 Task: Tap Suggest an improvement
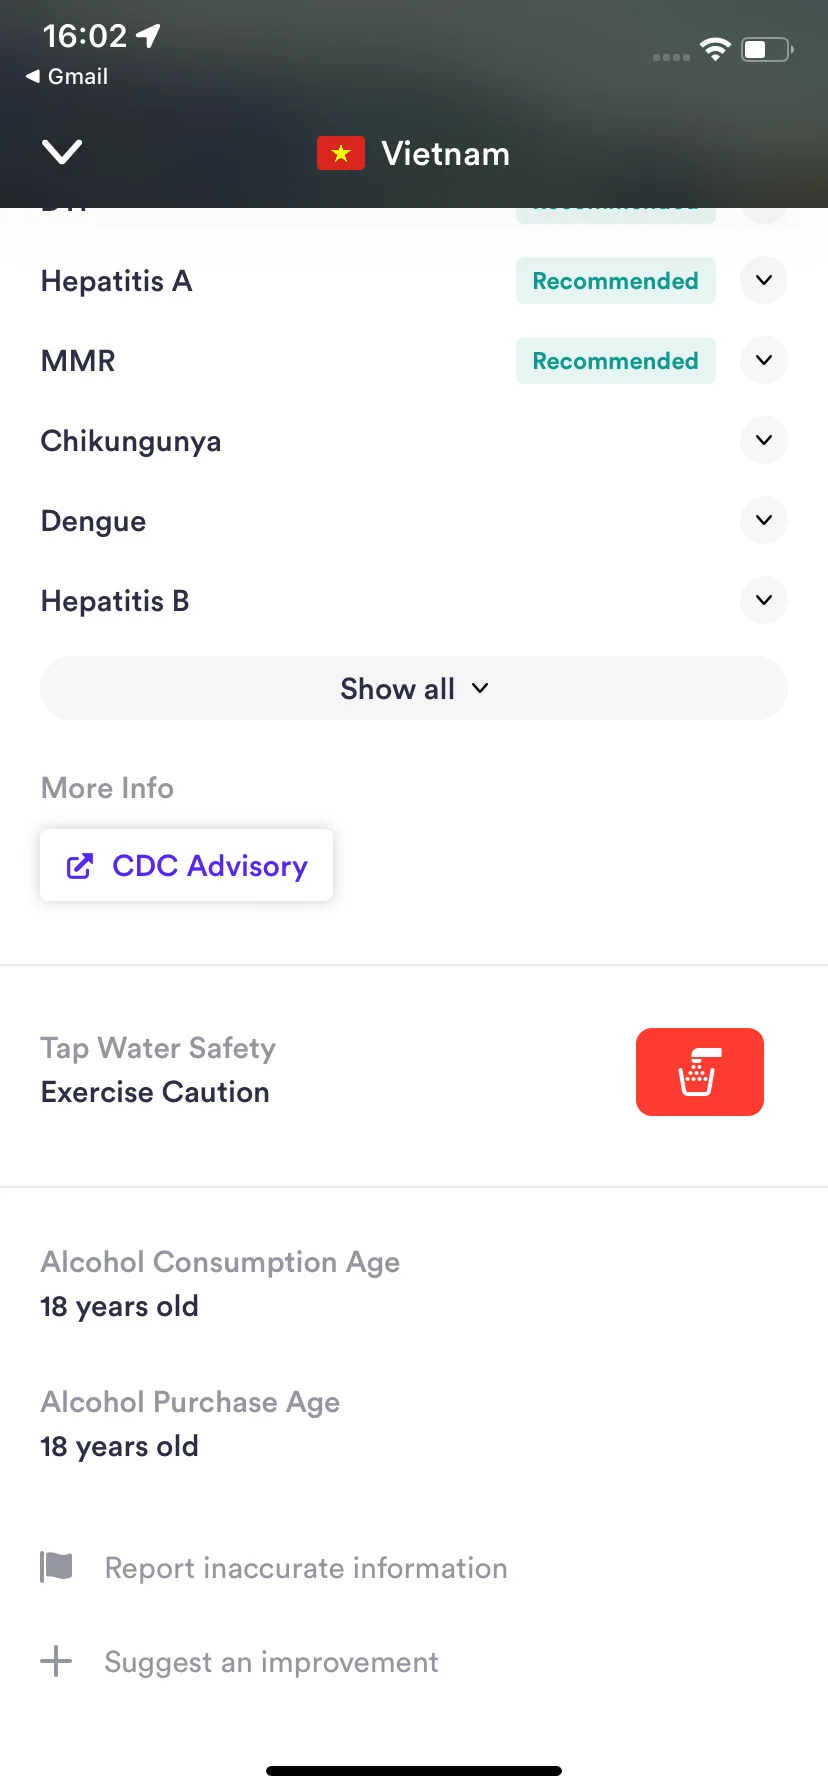(271, 1662)
